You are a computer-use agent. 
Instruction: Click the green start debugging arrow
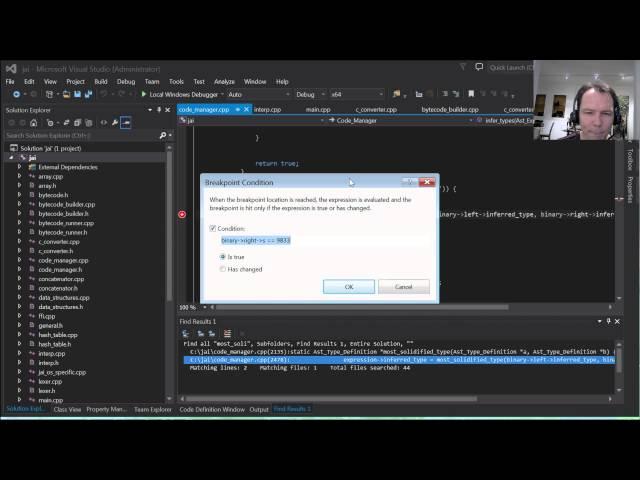coord(144,94)
